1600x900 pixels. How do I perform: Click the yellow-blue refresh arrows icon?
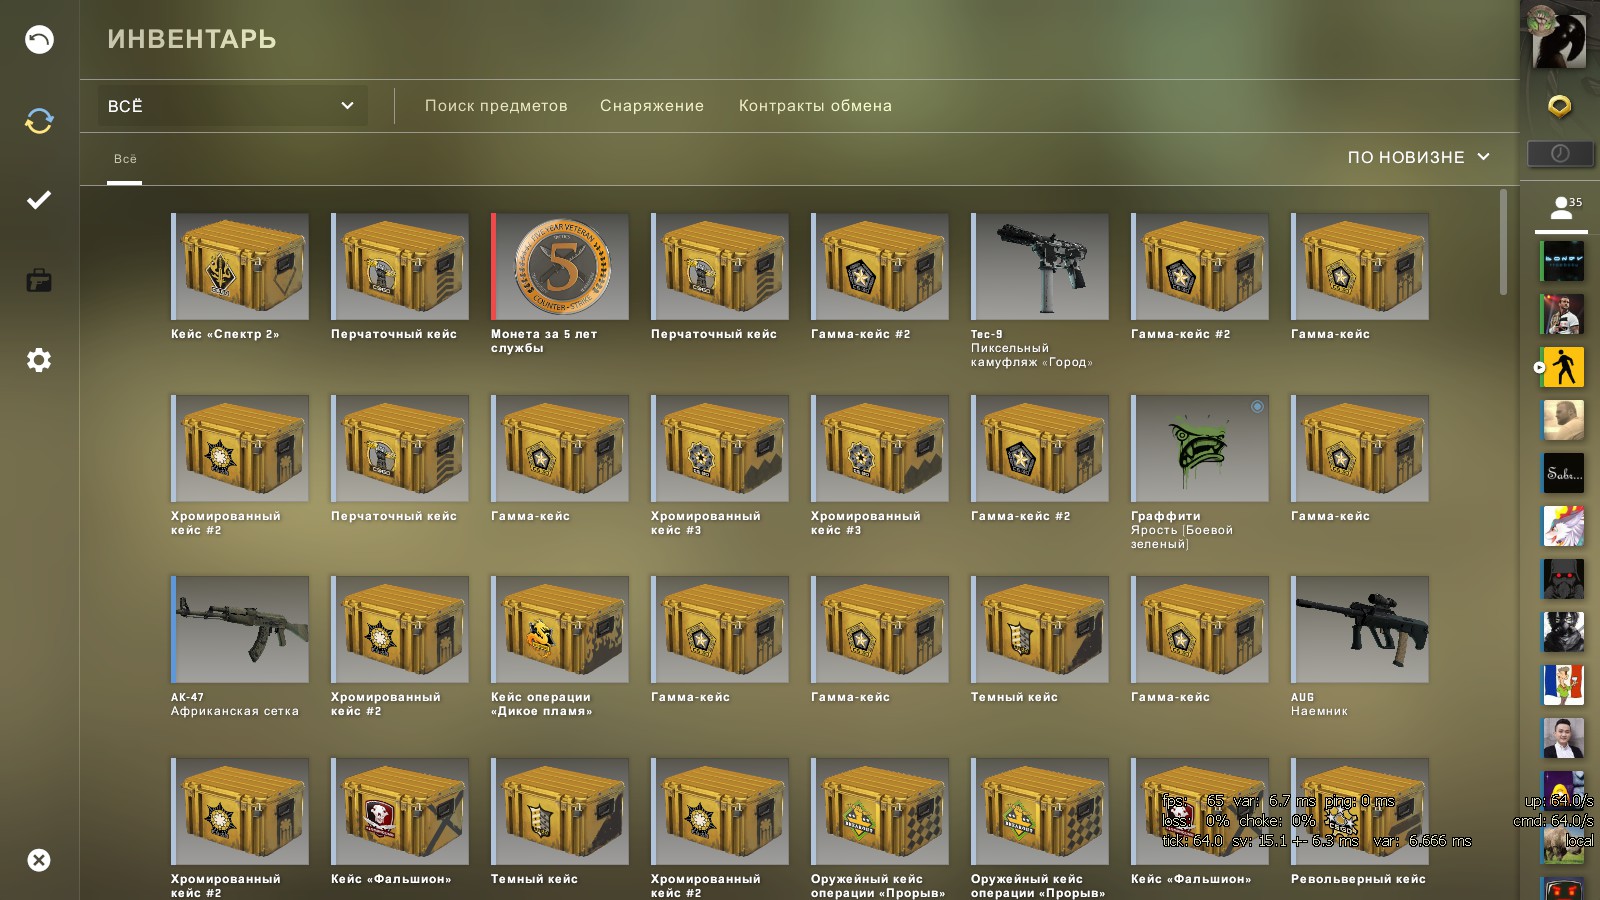[x=39, y=121]
